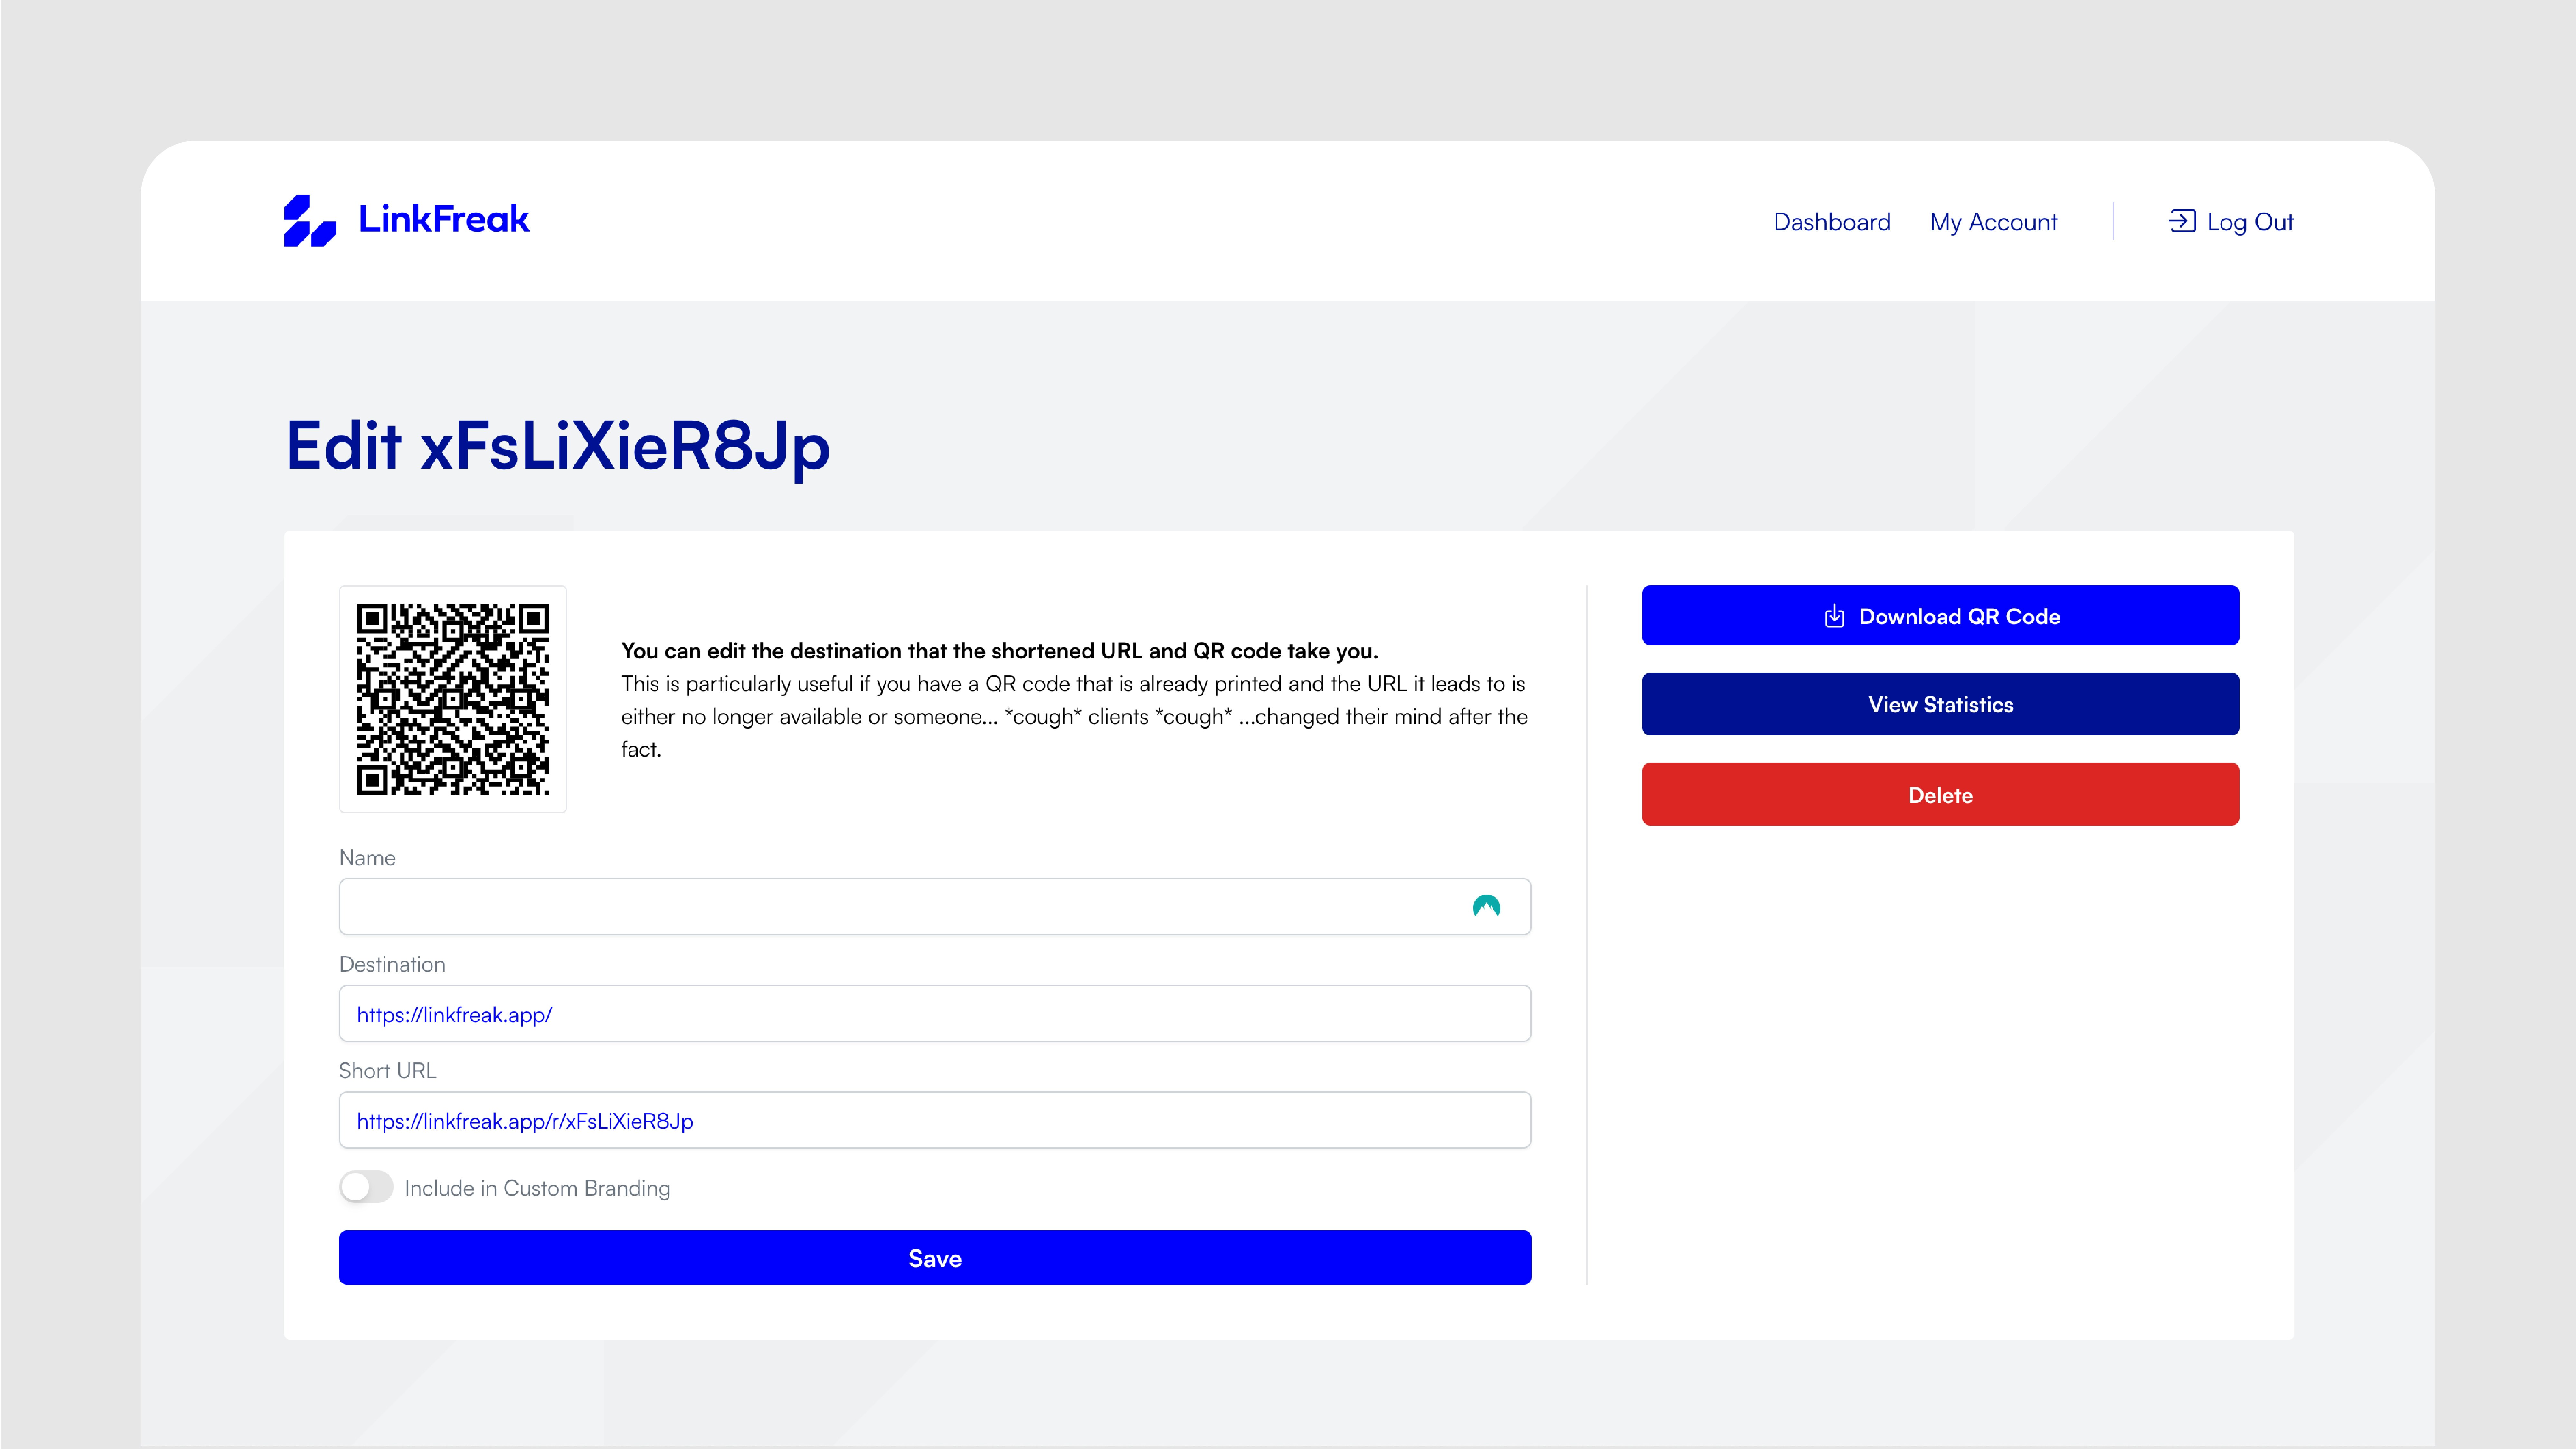Click the QR code image
The height and width of the screenshot is (1449, 2576).
coord(453,699)
